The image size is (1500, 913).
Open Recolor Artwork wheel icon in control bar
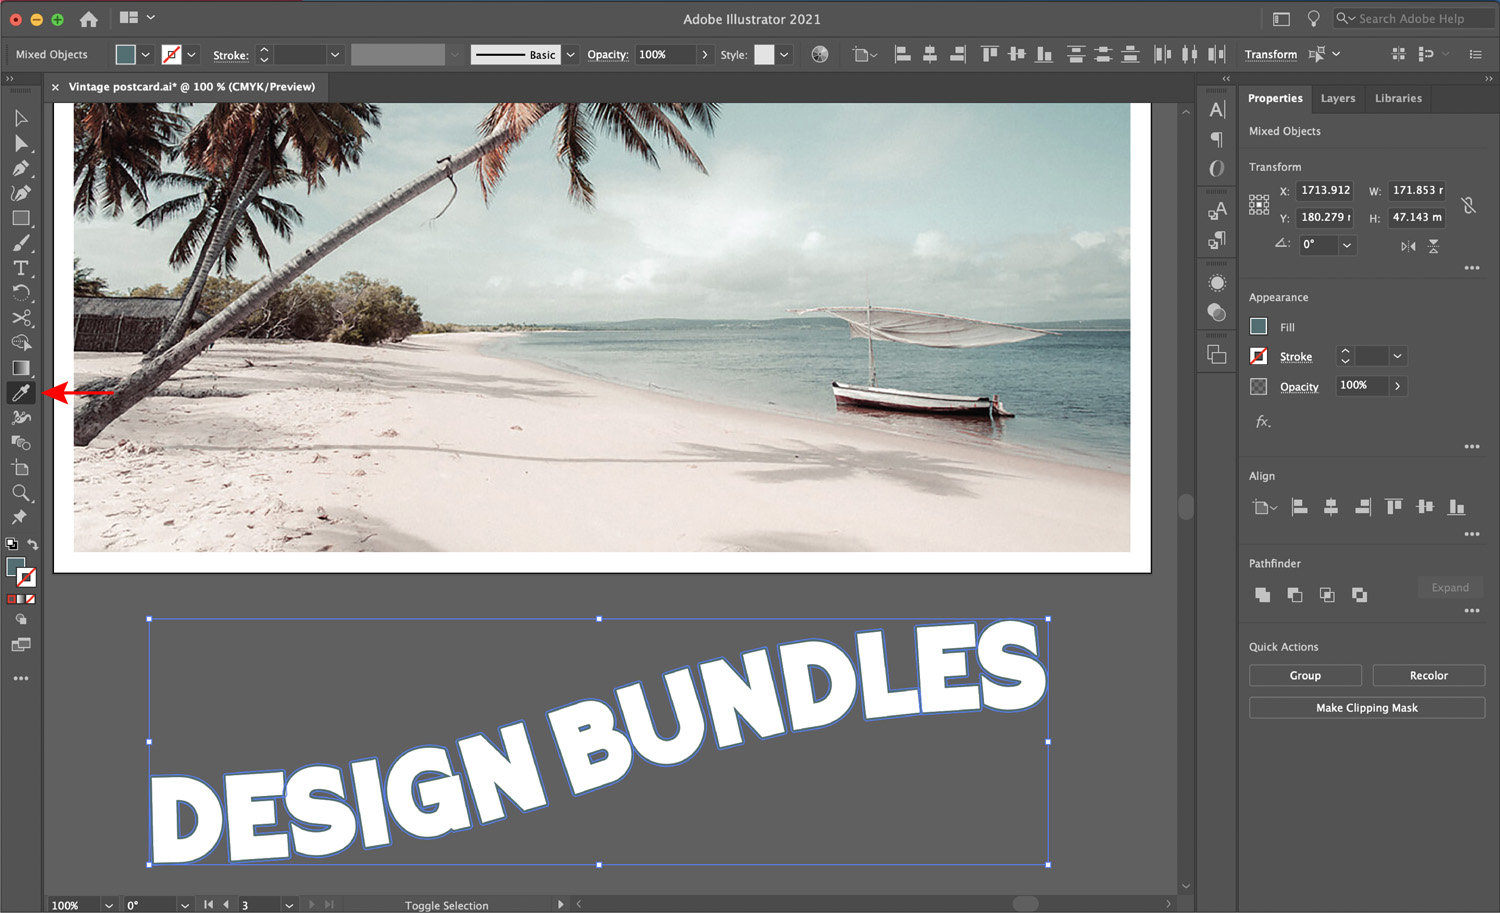[x=820, y=54]
